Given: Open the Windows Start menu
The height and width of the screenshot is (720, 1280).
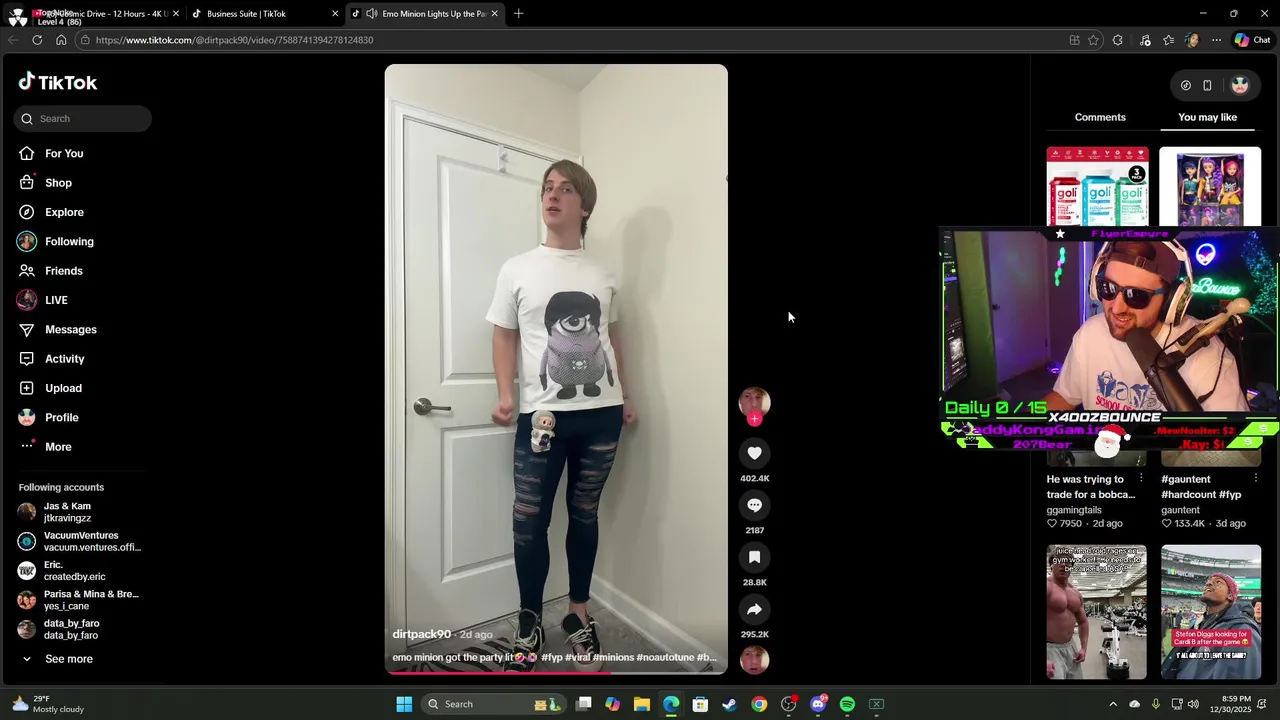Looking at the screenshot, I should tap(404, 704).
